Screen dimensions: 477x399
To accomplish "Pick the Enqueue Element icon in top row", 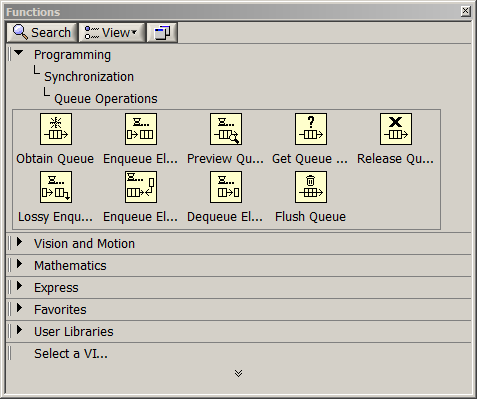I will click(x=141, y=129).
